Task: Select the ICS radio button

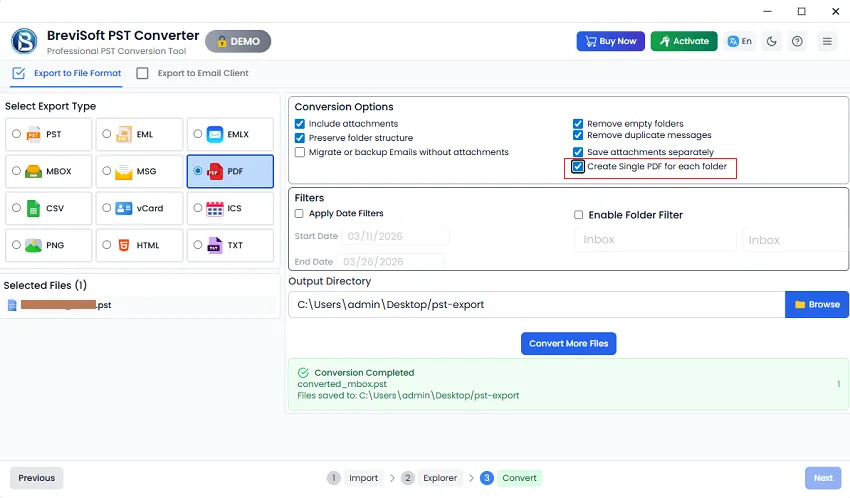Action: (x=198, y=208)
